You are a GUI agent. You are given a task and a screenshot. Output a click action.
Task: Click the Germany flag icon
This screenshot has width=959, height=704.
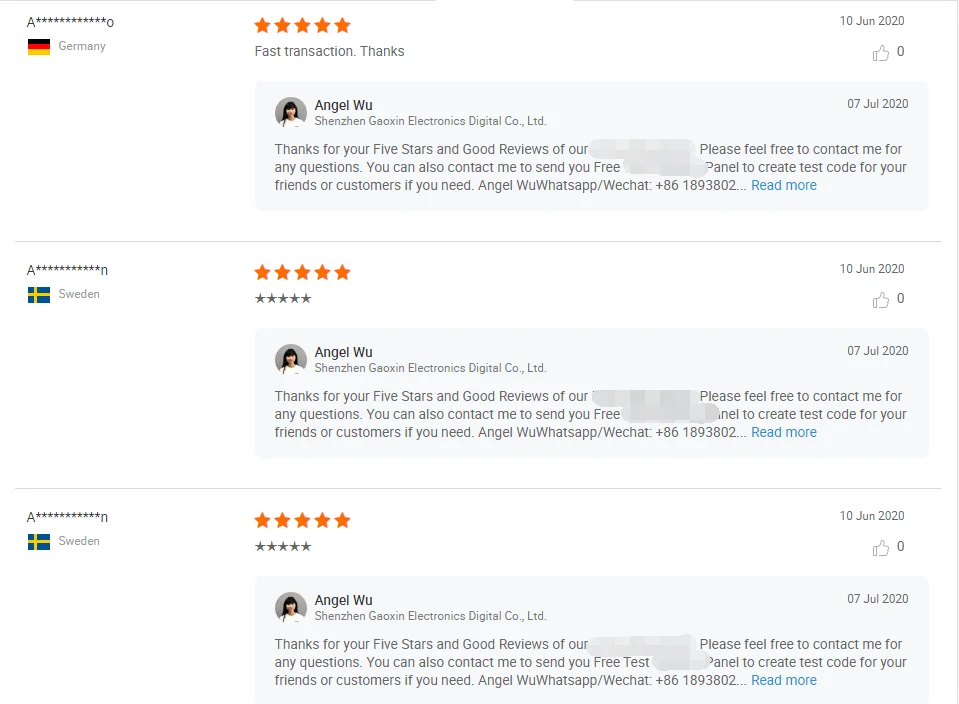[x=39, y=47]
